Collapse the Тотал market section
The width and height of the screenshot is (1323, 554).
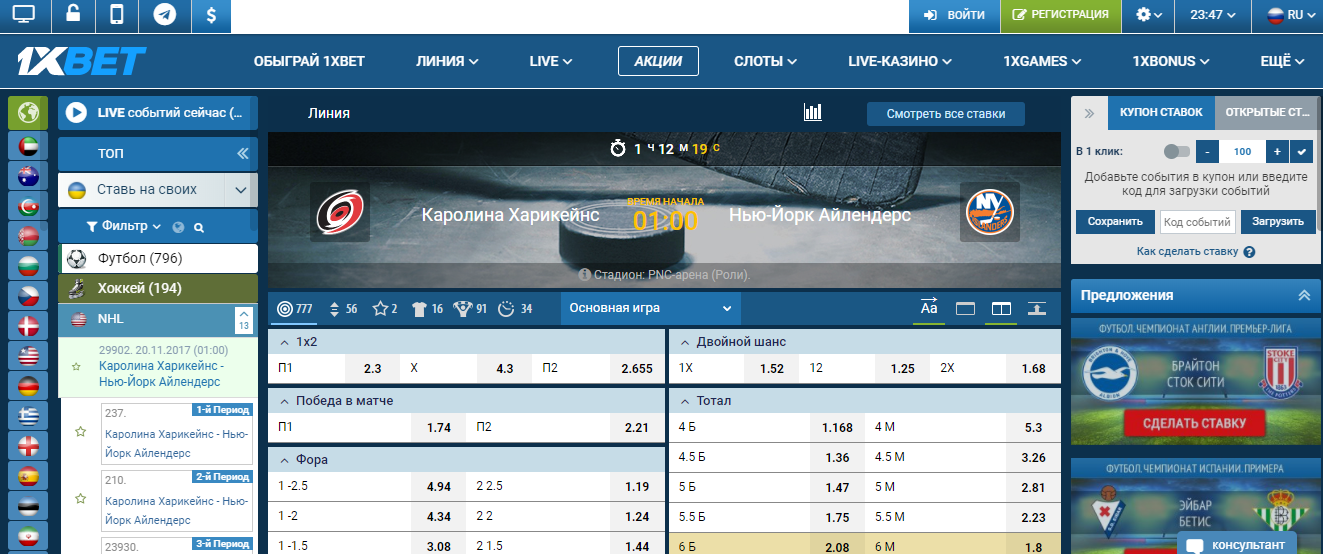coord(865,400)
